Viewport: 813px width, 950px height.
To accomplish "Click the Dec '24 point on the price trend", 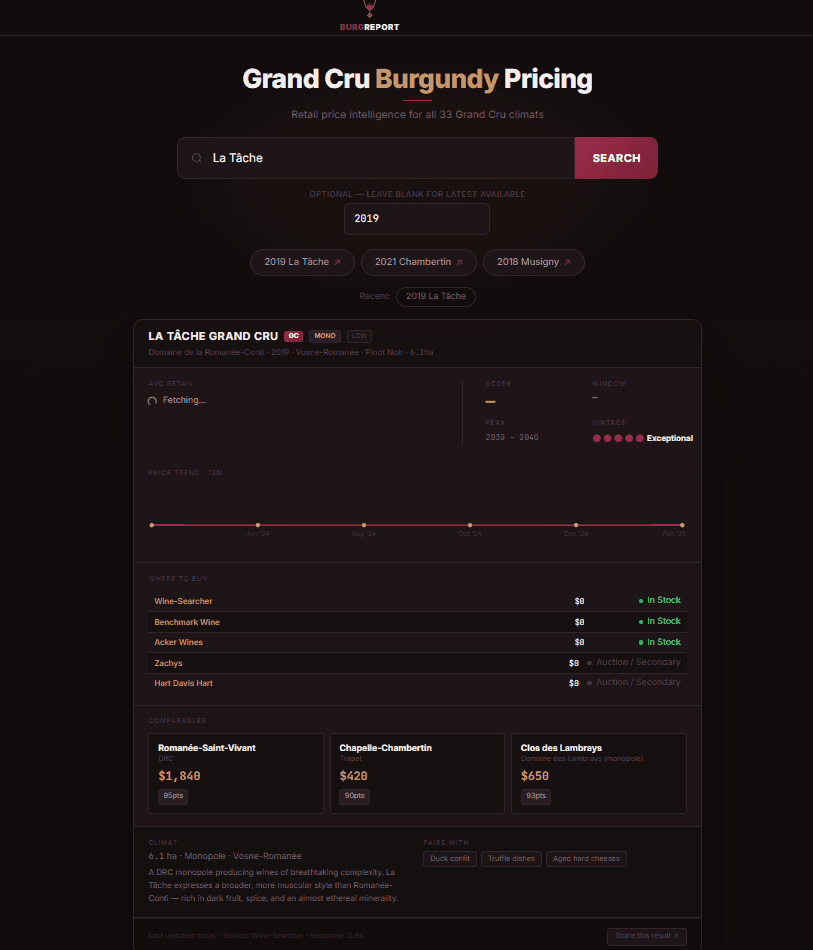I will 575,523.
